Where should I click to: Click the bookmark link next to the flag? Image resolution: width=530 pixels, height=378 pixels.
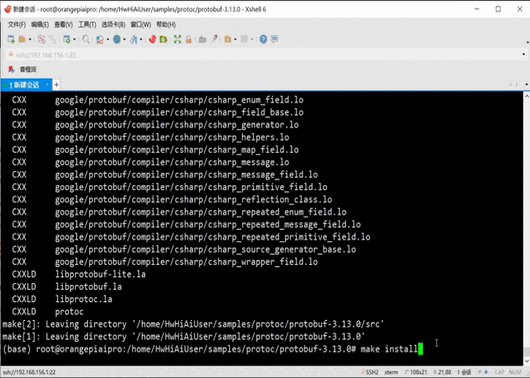[x=28, y=69]
